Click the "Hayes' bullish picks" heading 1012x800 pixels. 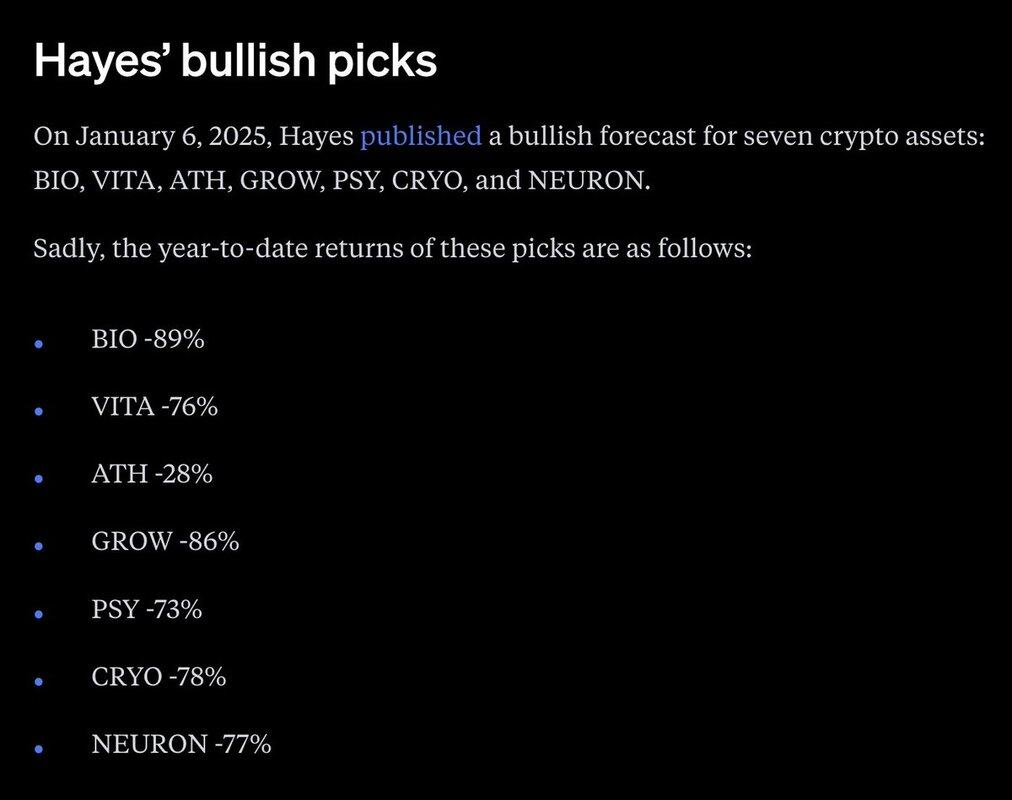[236, 62]
